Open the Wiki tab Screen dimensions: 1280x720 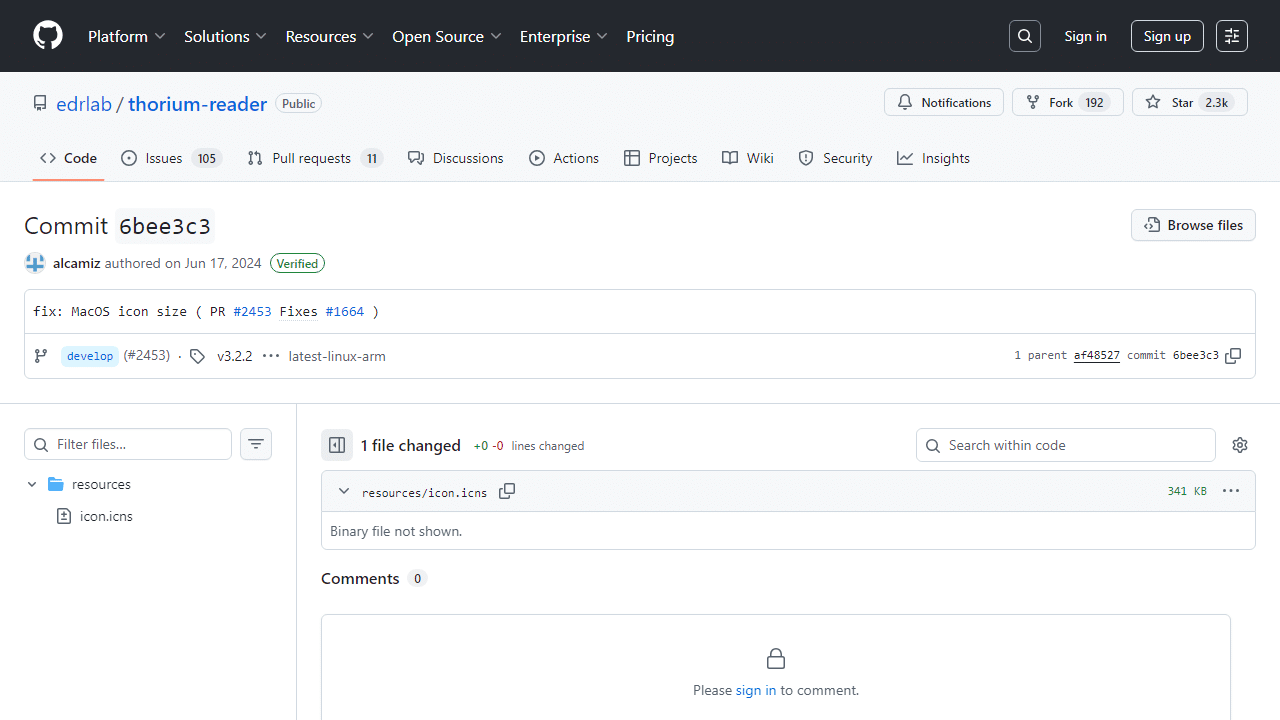coord(748,158)
